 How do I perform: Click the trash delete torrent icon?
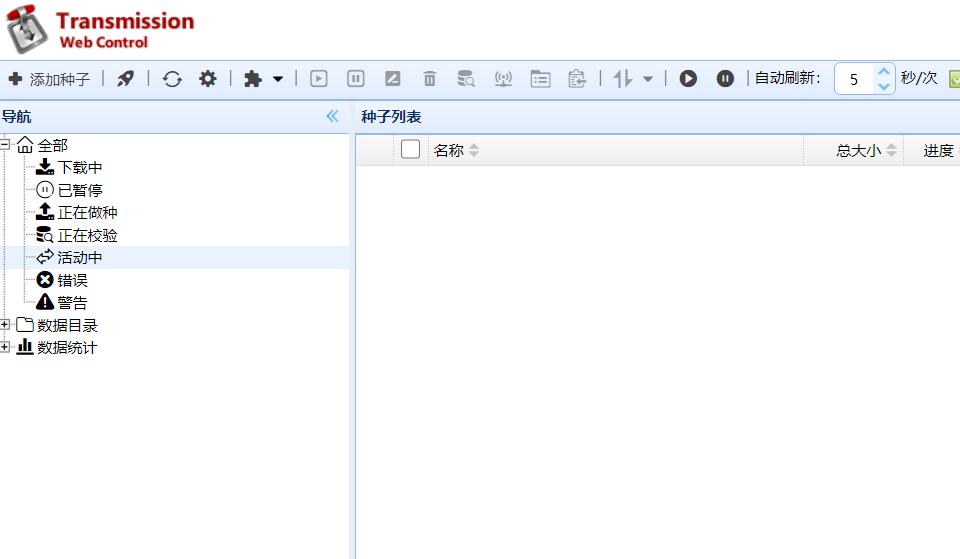pyautogui.click(x=430, y=79)
